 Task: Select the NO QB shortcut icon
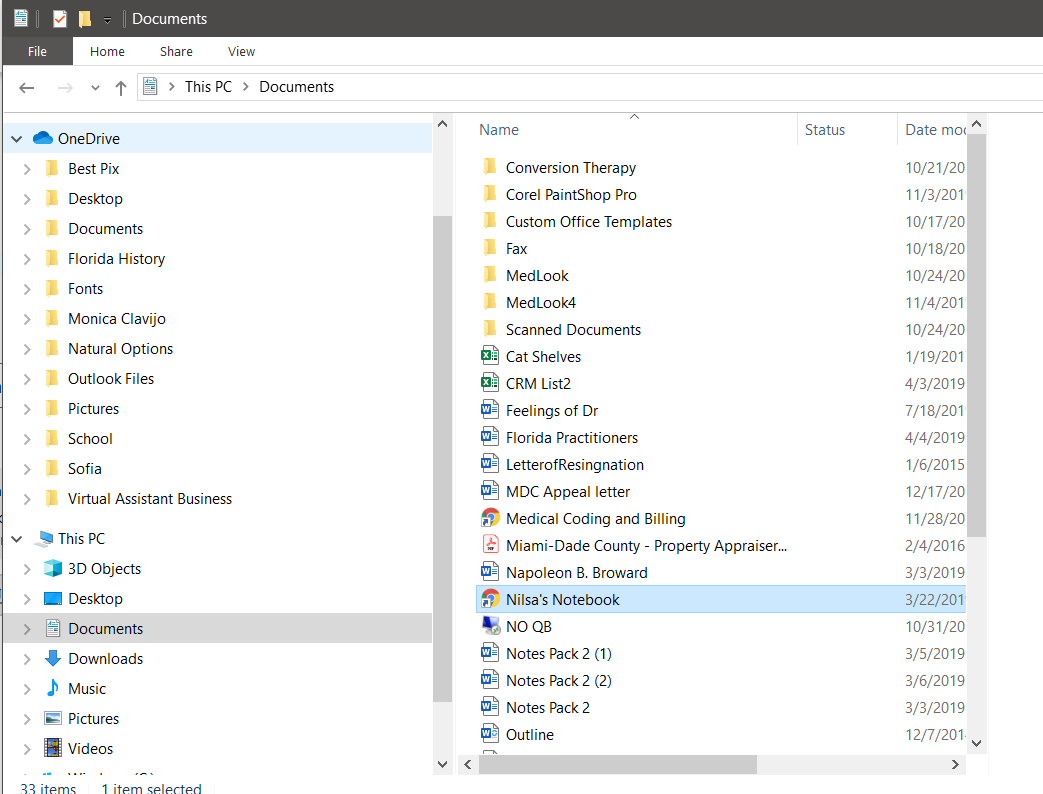point(490,626)
